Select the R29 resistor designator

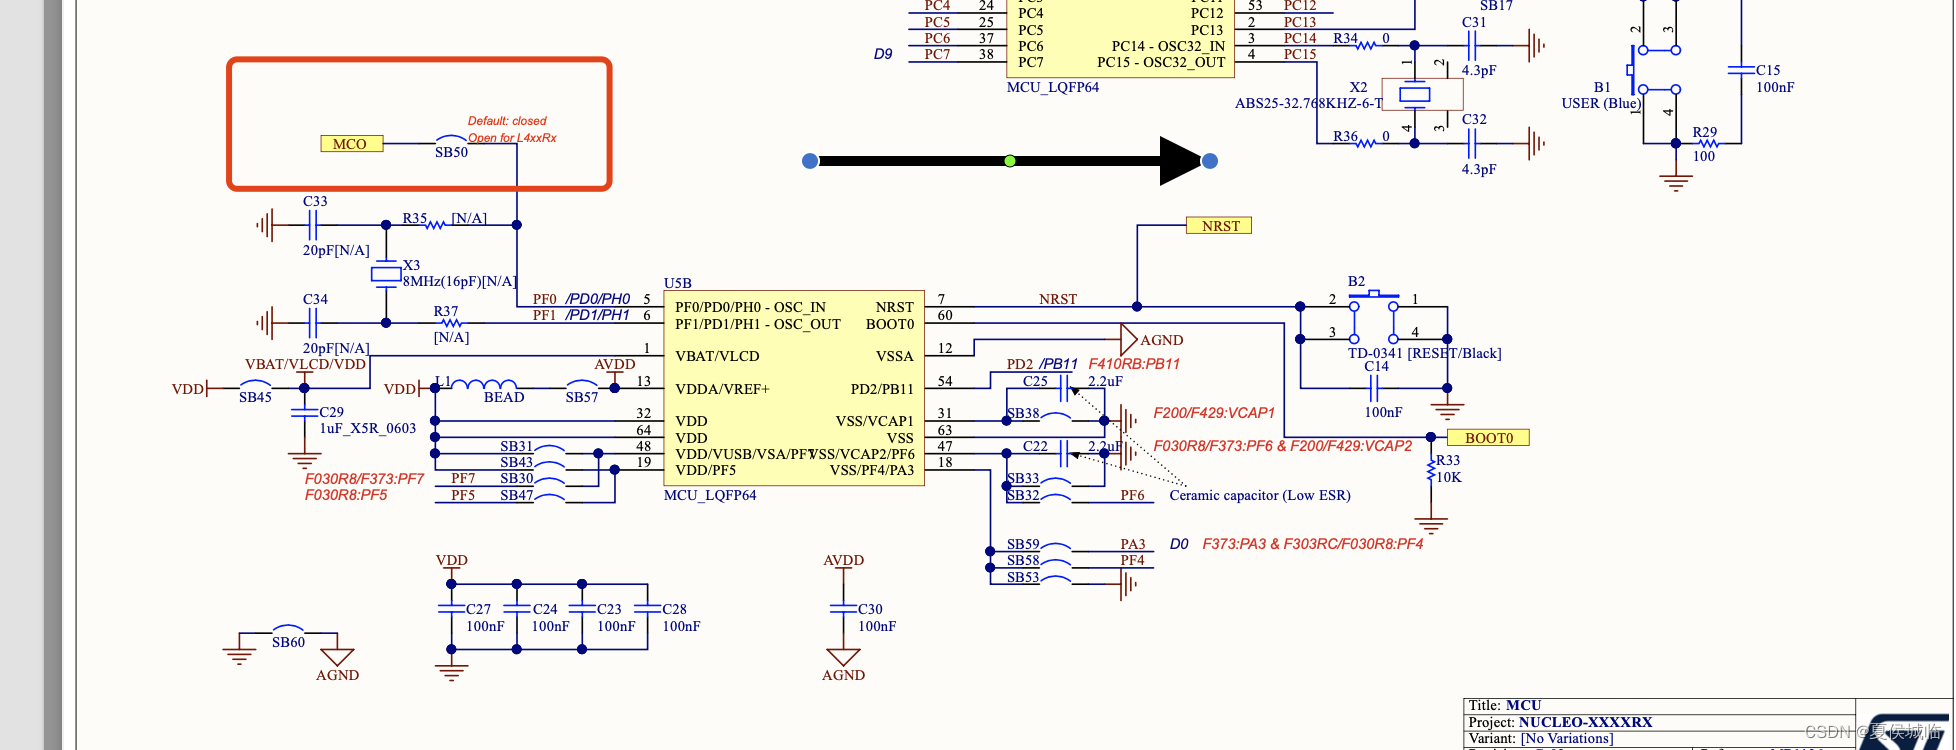pos(1704,132)
